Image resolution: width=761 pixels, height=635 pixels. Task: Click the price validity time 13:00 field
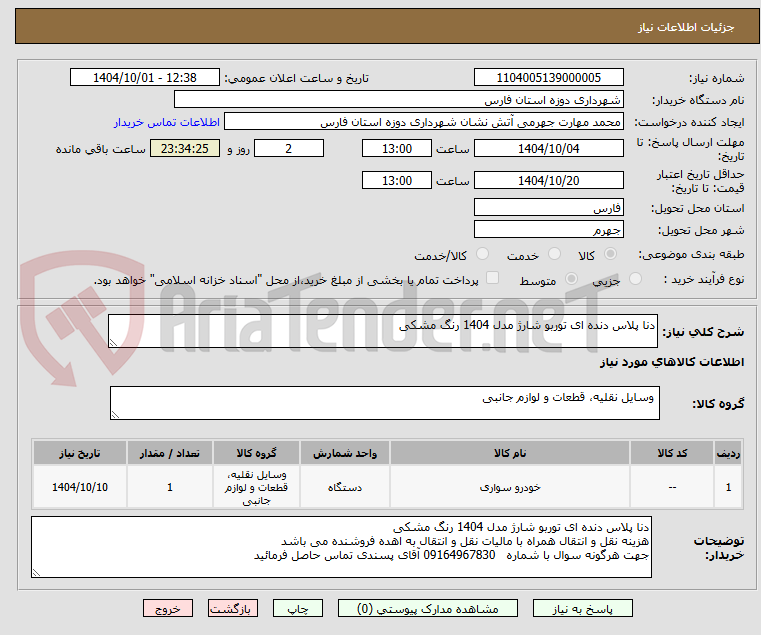click(x=397, y=180)
